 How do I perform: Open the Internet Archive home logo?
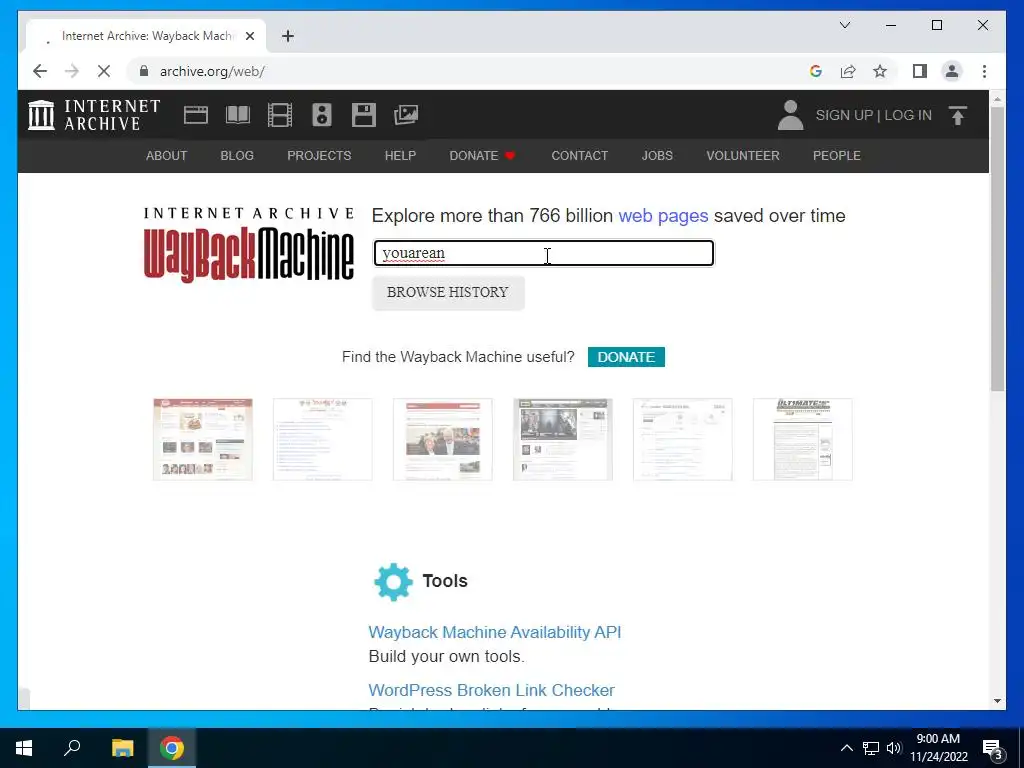(x=94, y=115)
